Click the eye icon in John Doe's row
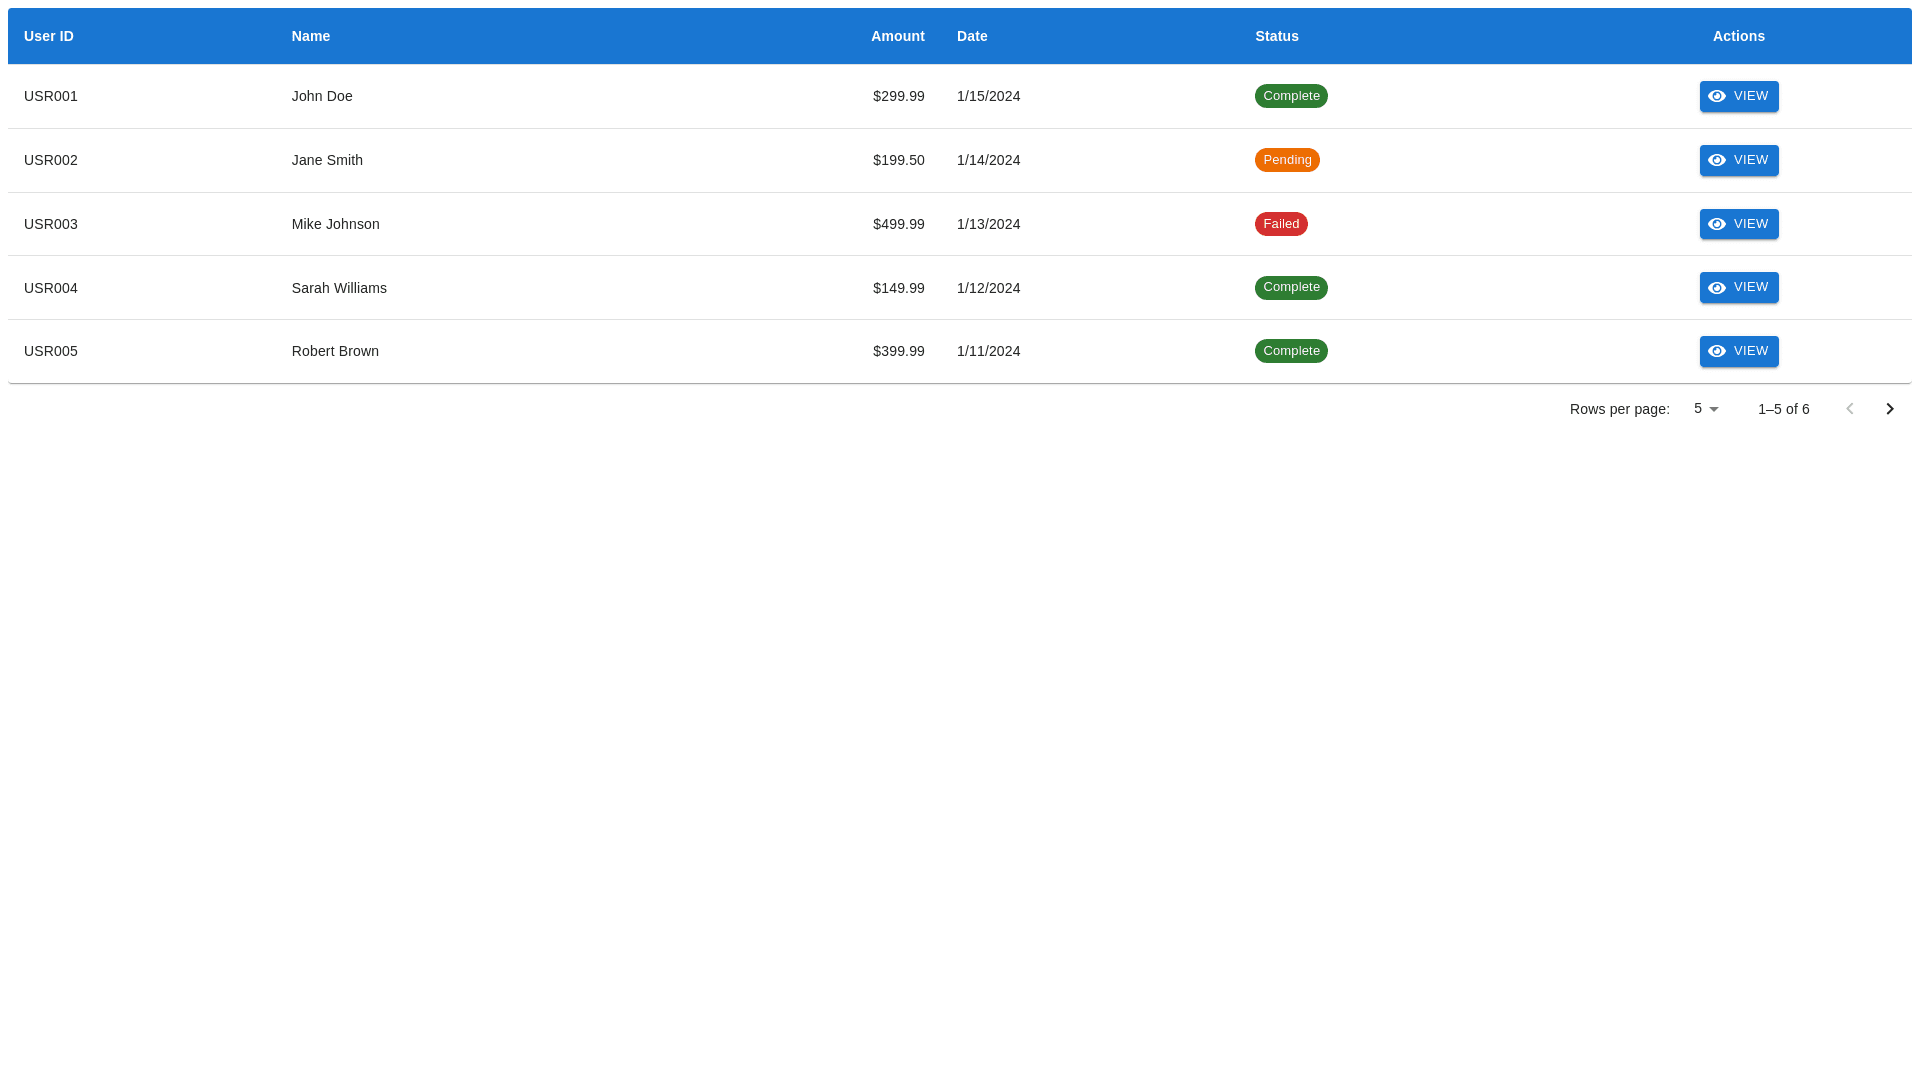 click(1717, 96)
